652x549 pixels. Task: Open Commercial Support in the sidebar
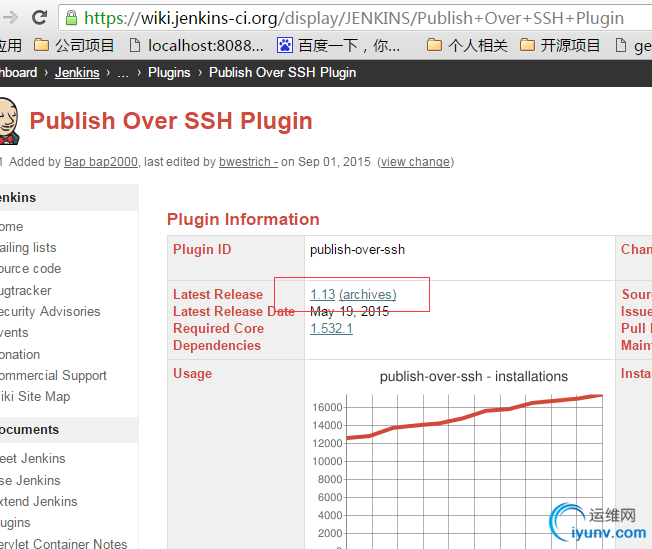pyautogui.click(x=53, y=376)
